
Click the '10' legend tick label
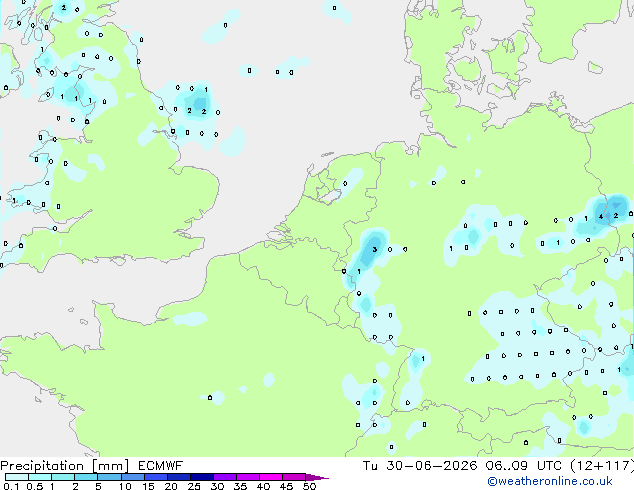point(125,486)
